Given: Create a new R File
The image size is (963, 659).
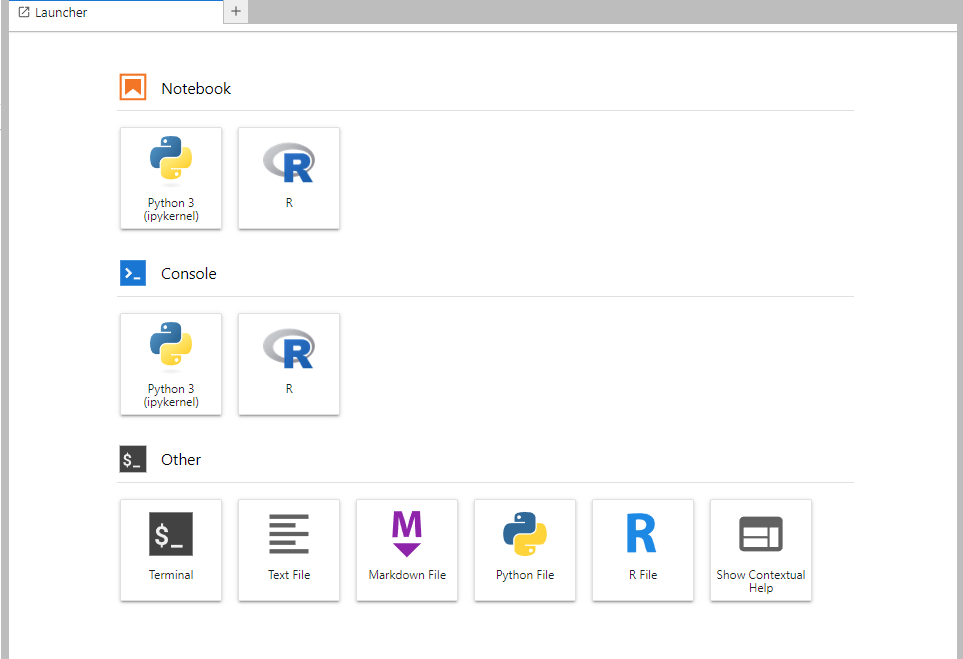Looking at the screenshot, I should click(x=642, y=550).
